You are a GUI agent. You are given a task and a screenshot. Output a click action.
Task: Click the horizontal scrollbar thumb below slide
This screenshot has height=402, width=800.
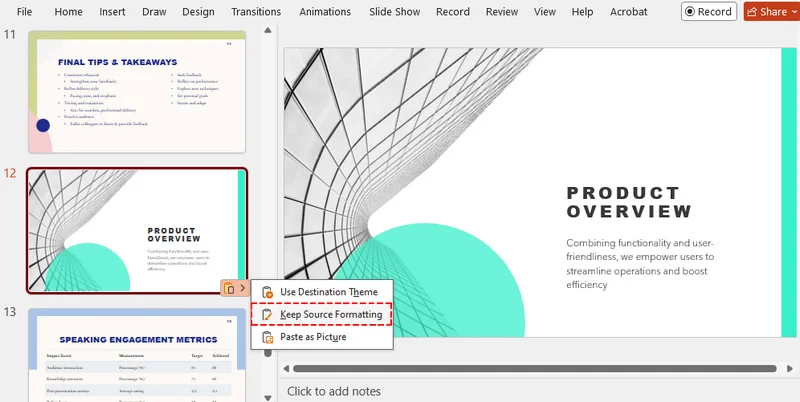[x=535, y=368]
